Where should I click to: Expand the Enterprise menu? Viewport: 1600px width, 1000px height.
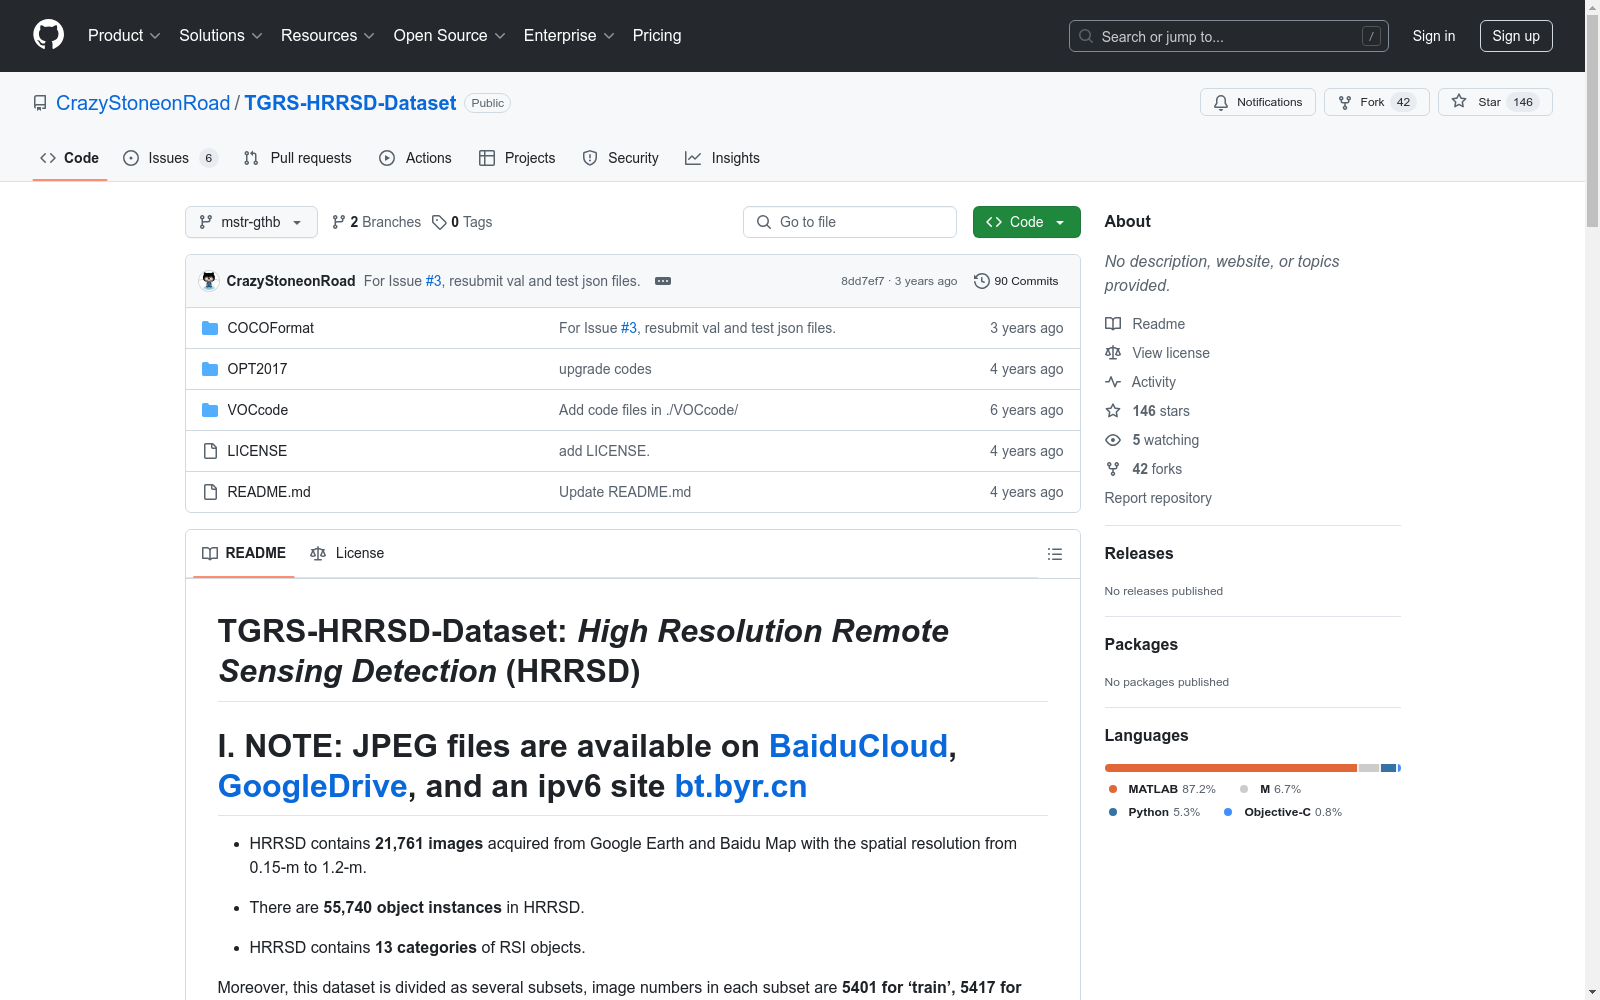[569, 35]
